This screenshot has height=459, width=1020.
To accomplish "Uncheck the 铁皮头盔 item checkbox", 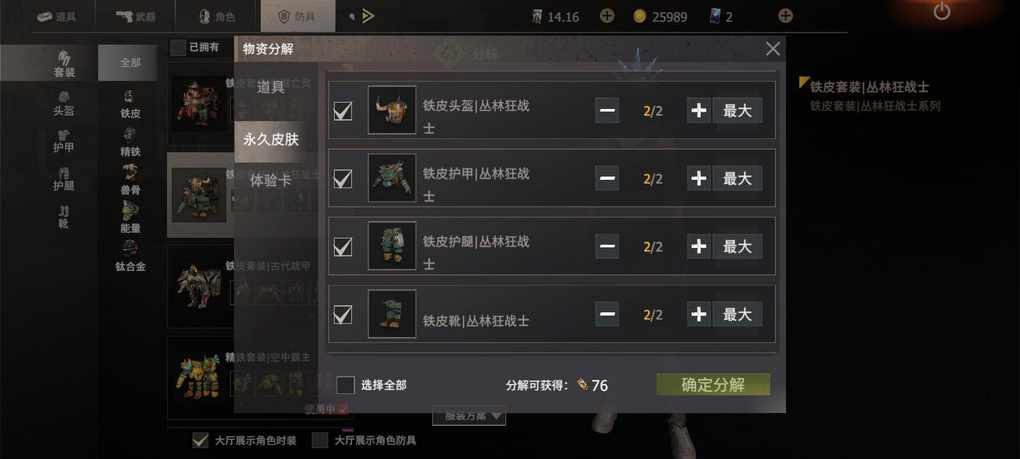I will pos(343,111).
